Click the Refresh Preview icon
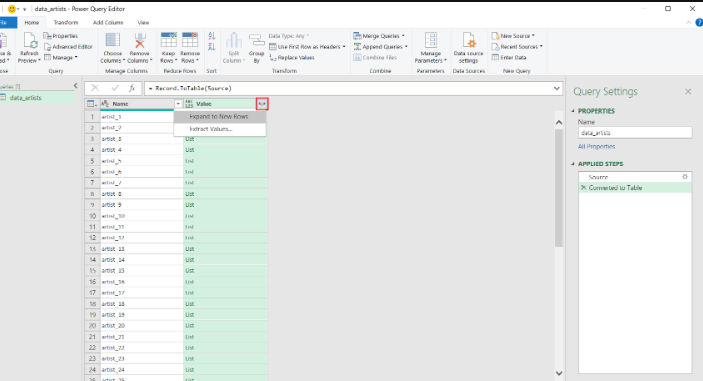 pos(30,41)
